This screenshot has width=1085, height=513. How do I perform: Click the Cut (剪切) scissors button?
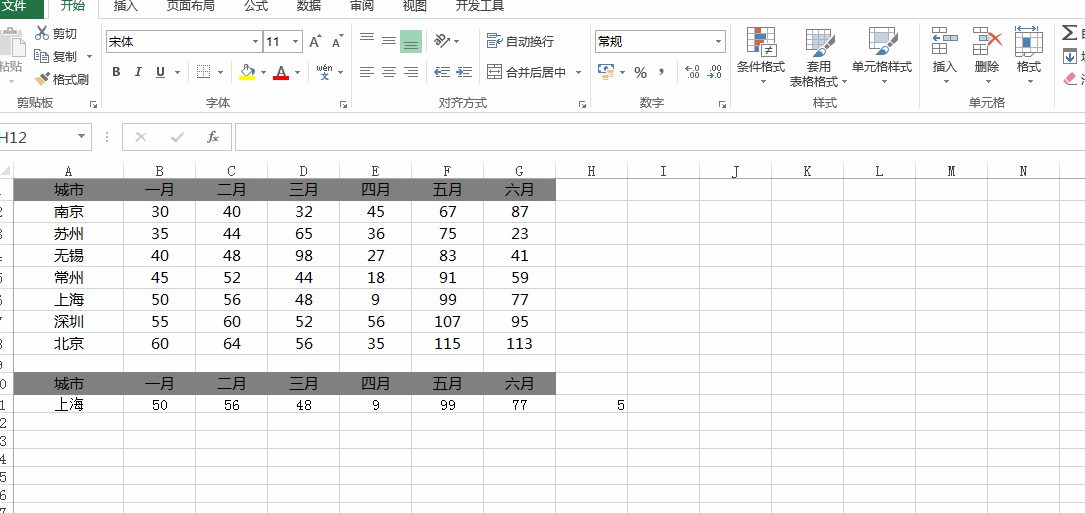[x=56, y=34]
